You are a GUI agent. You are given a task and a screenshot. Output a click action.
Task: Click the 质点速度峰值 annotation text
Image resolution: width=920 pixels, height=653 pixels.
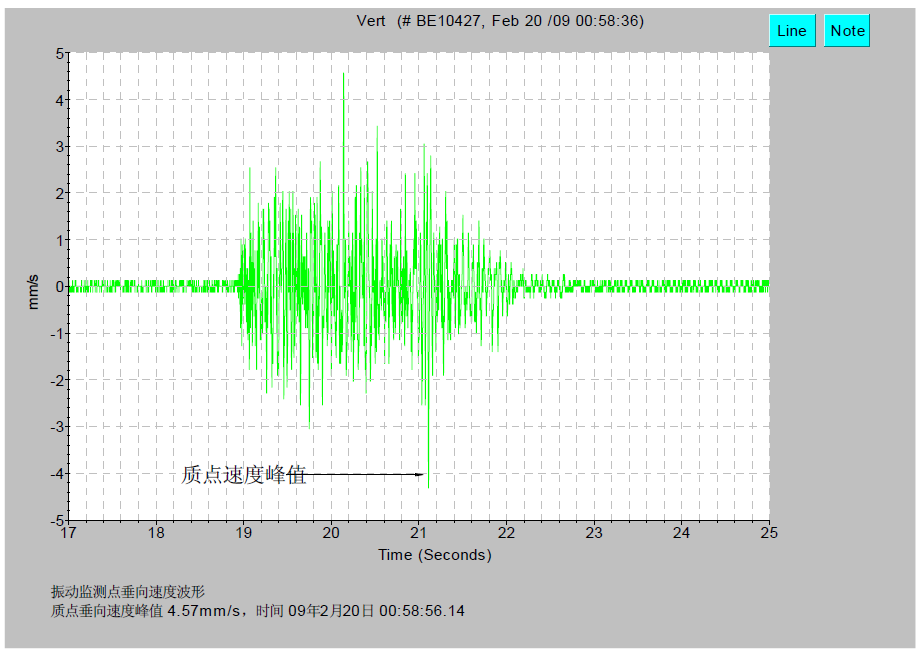[243, 475]
